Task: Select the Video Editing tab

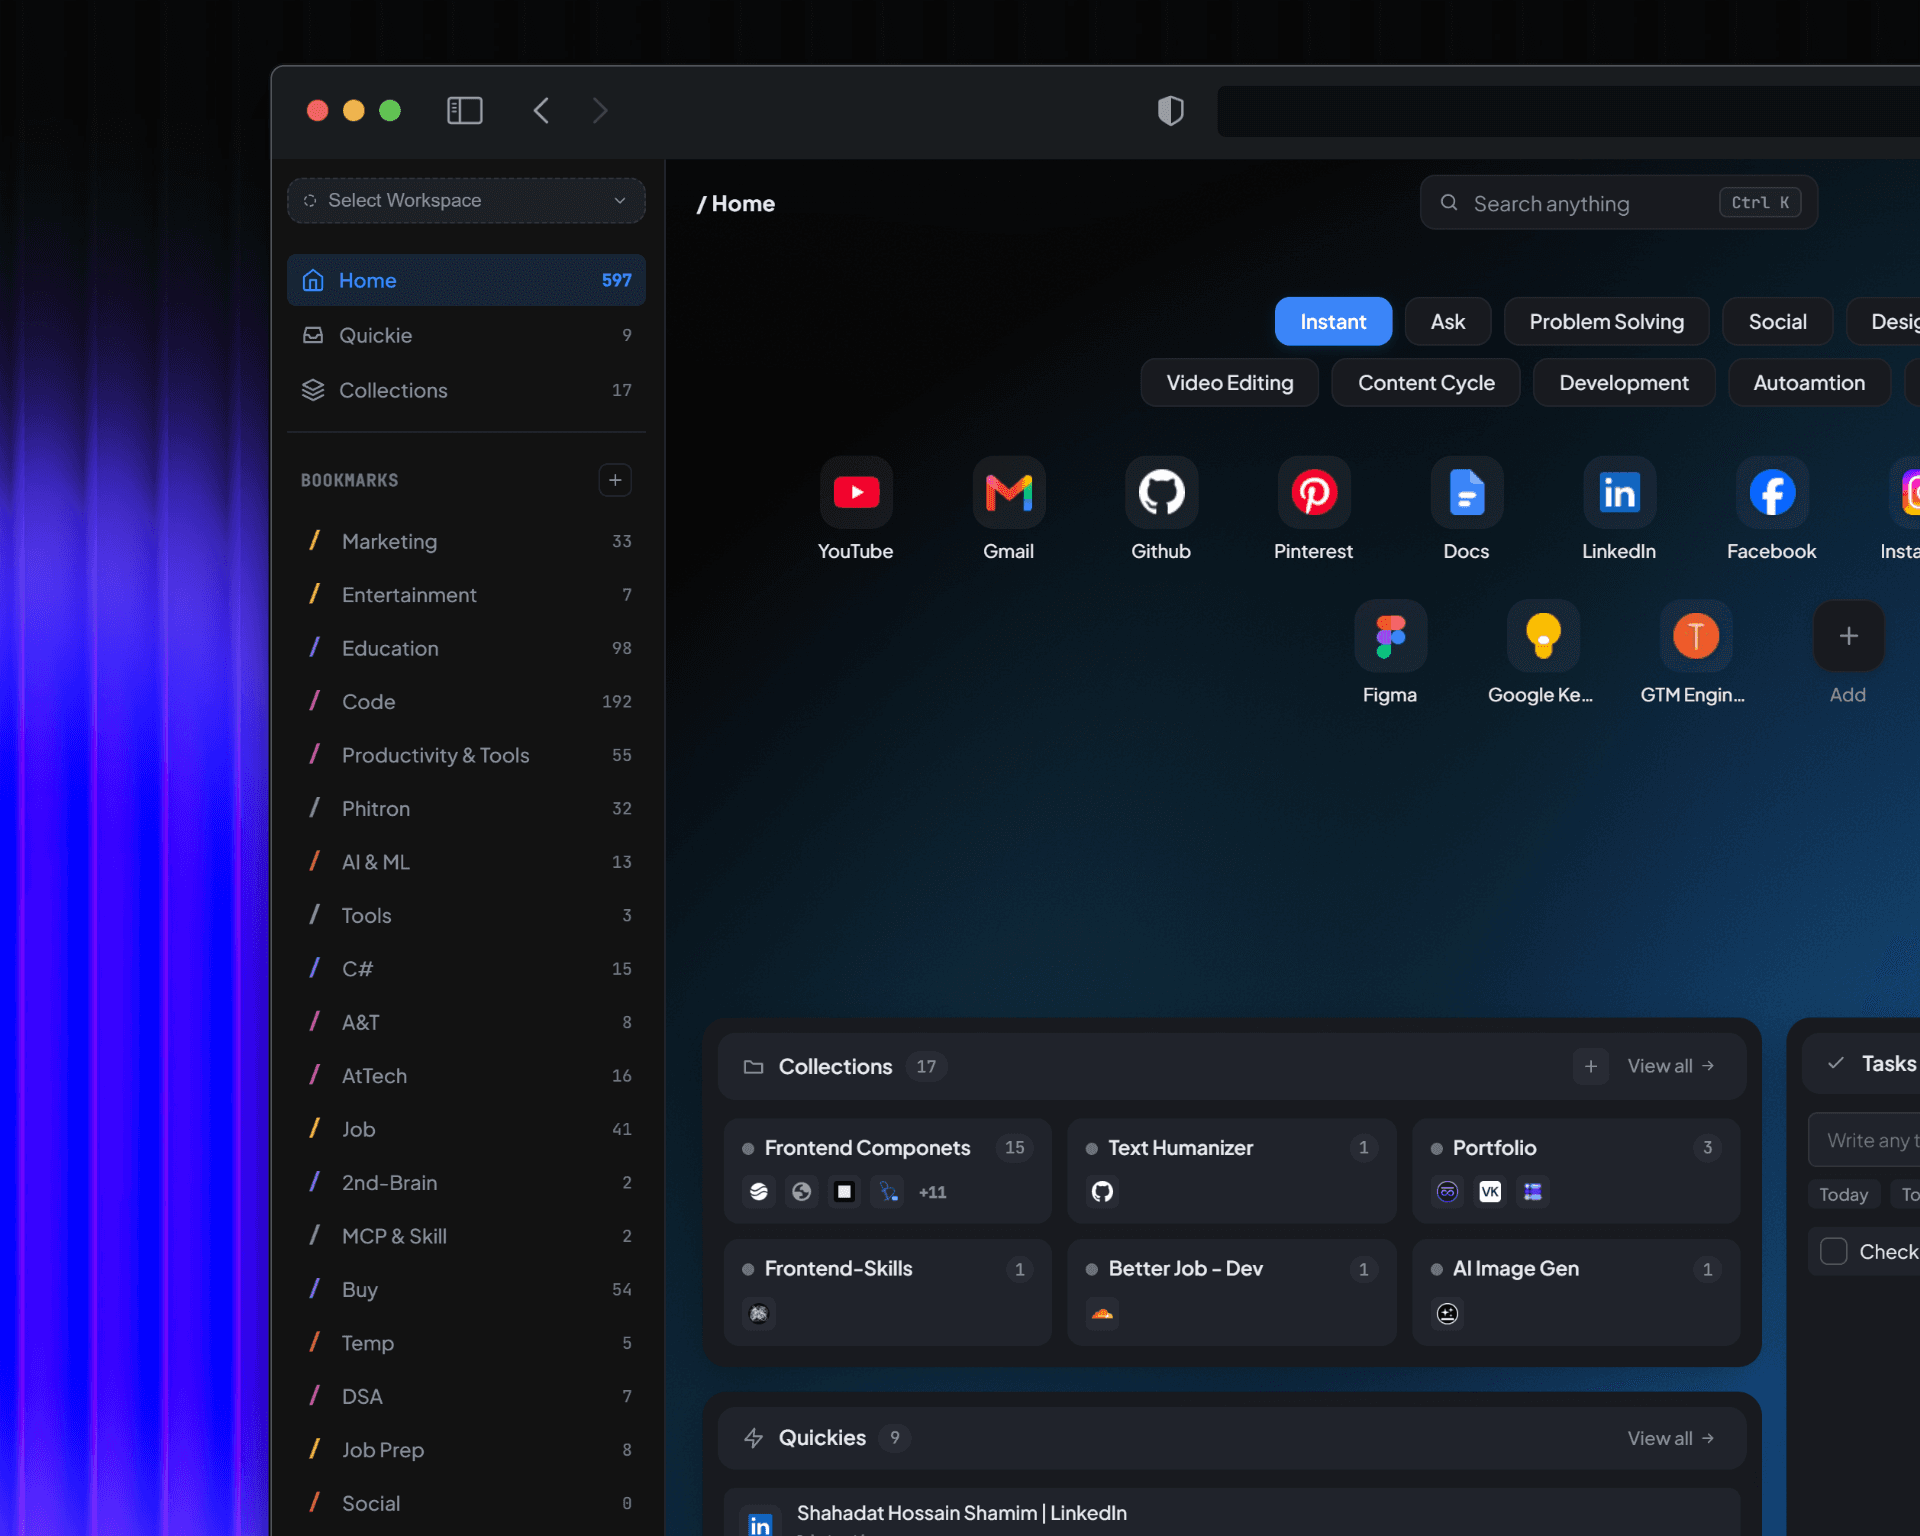Action: [x=1229, y=383]
